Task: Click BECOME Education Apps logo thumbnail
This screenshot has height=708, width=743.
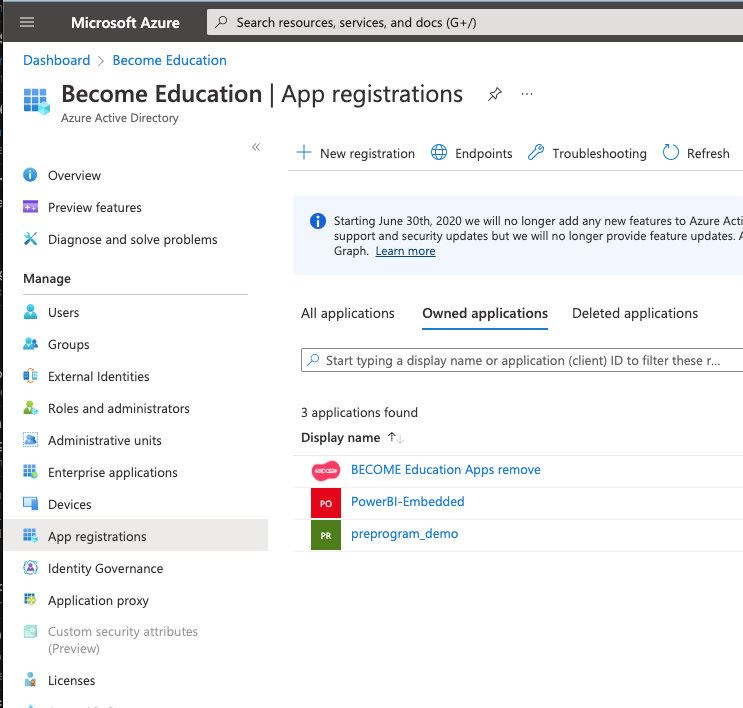Action: point(326,471)
